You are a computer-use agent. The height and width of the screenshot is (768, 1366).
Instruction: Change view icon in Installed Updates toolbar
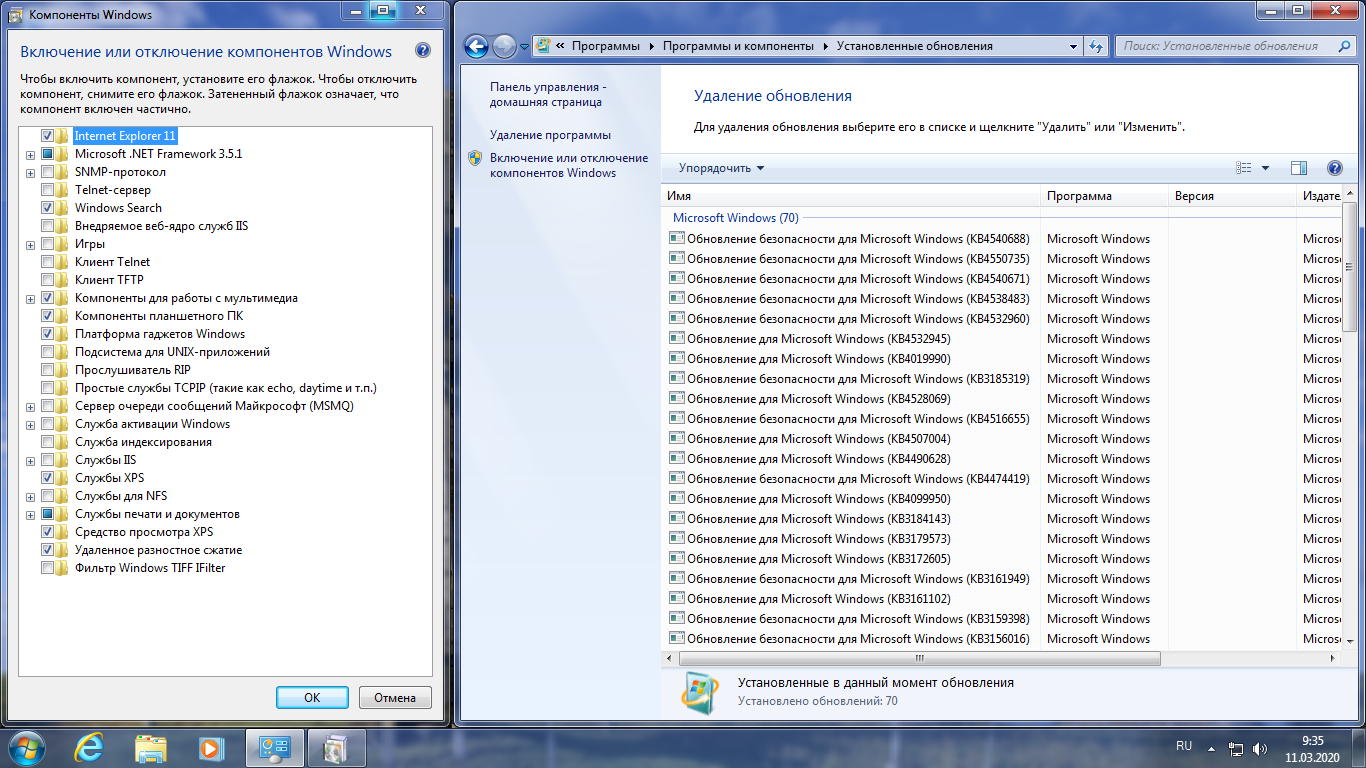point(1244,168)
